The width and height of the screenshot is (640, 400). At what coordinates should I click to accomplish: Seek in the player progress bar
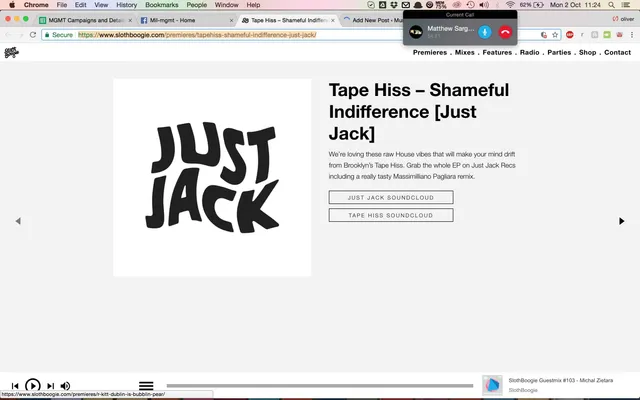coord(320,385)
